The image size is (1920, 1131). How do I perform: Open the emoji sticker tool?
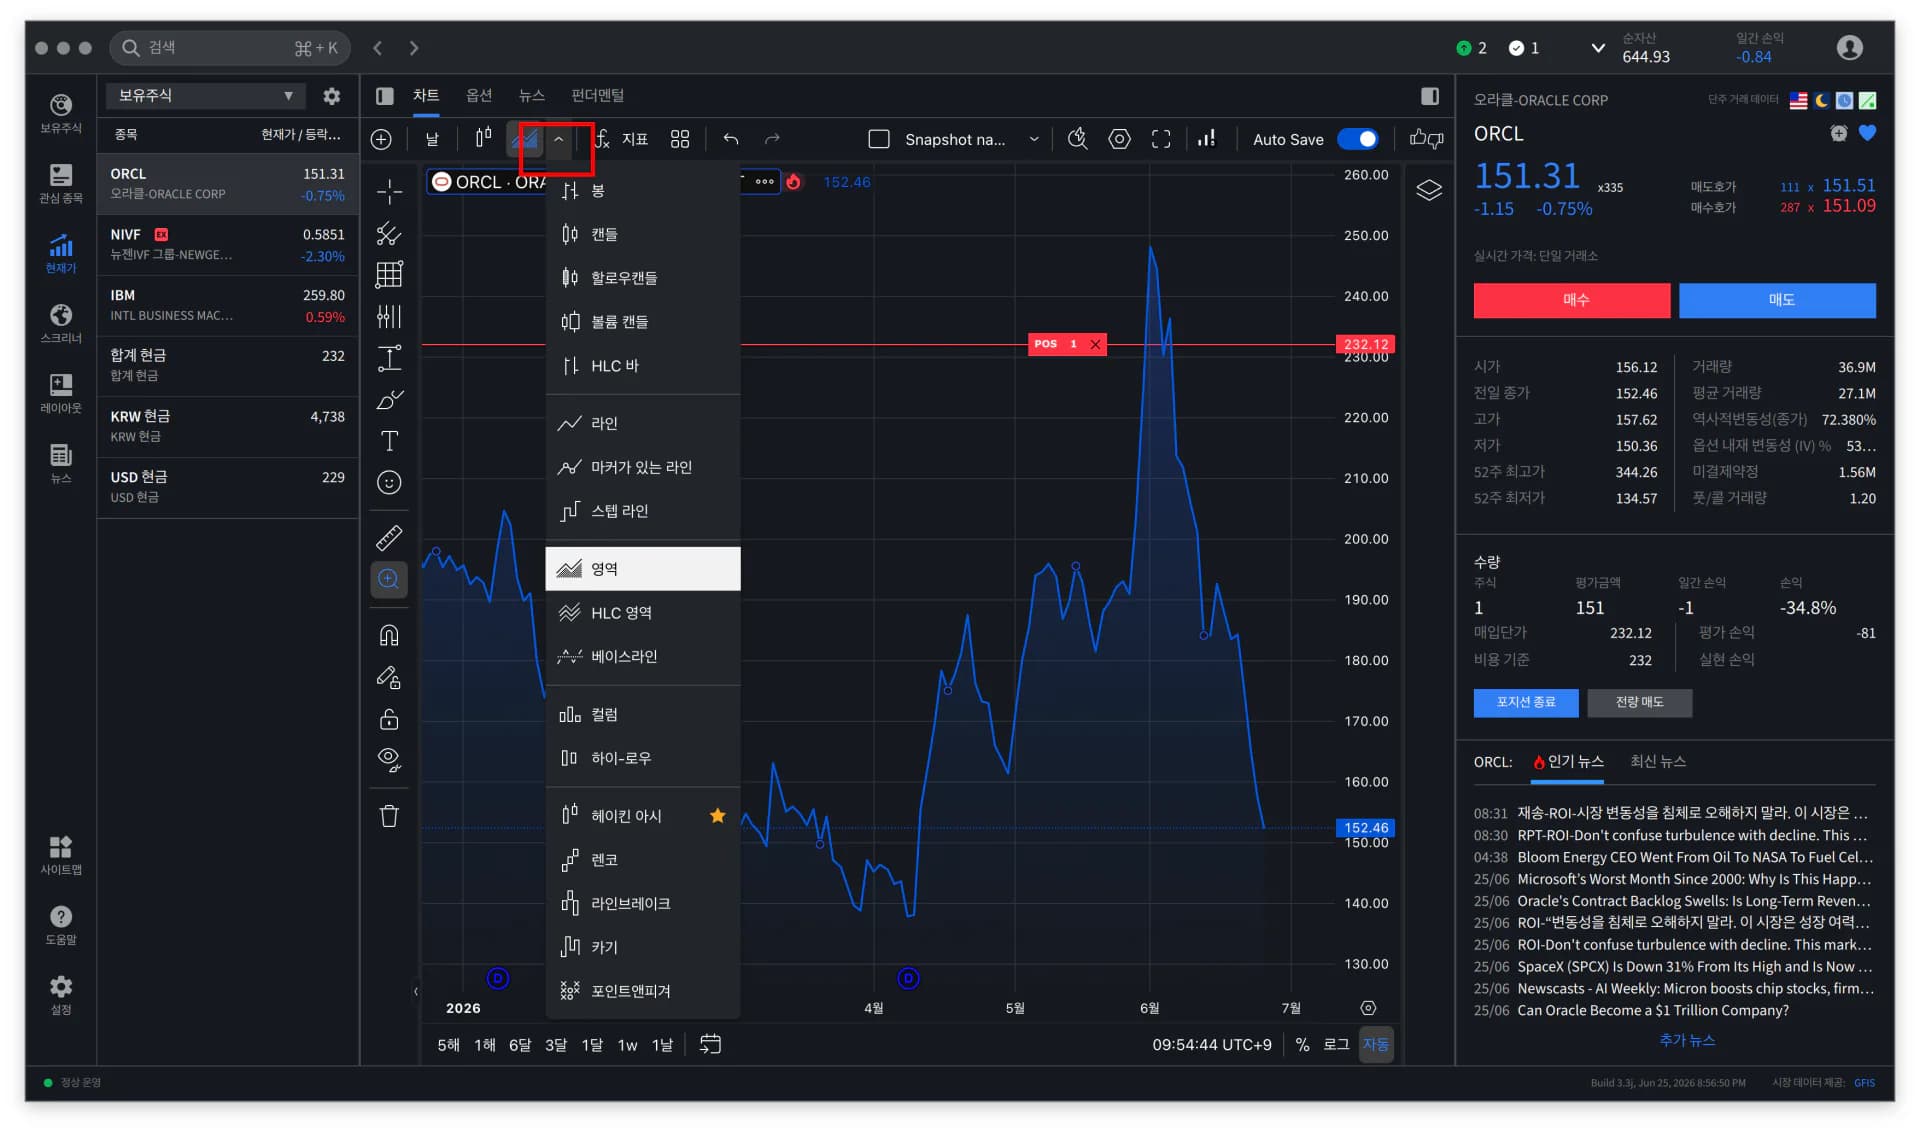pos(389,483)
